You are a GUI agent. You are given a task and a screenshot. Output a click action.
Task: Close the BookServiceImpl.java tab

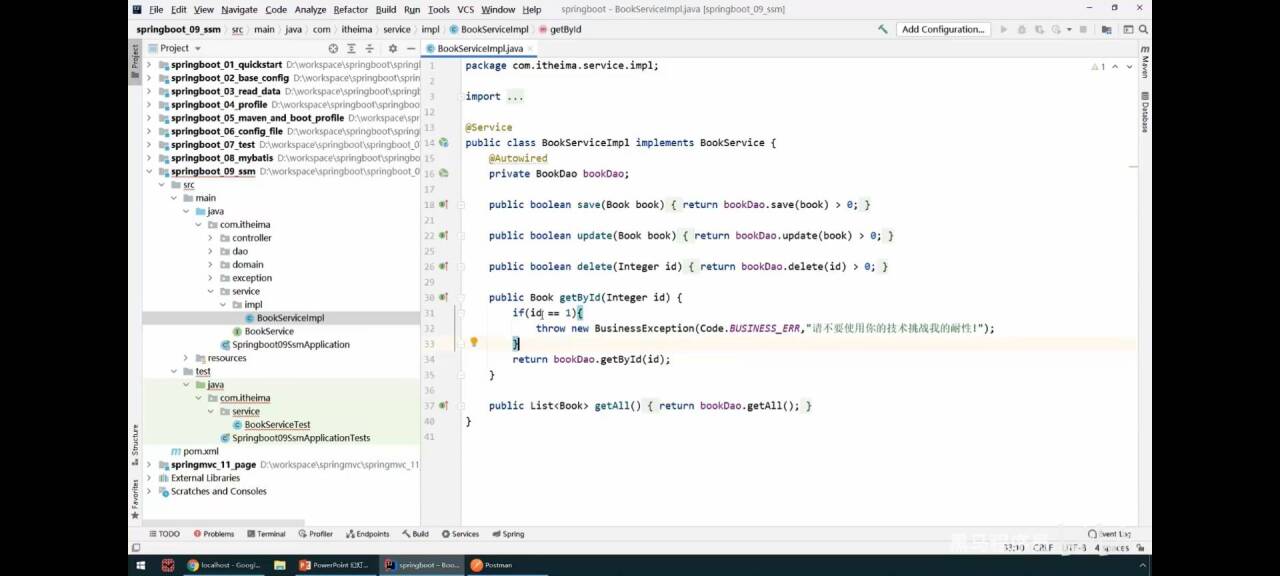[531, 48]
